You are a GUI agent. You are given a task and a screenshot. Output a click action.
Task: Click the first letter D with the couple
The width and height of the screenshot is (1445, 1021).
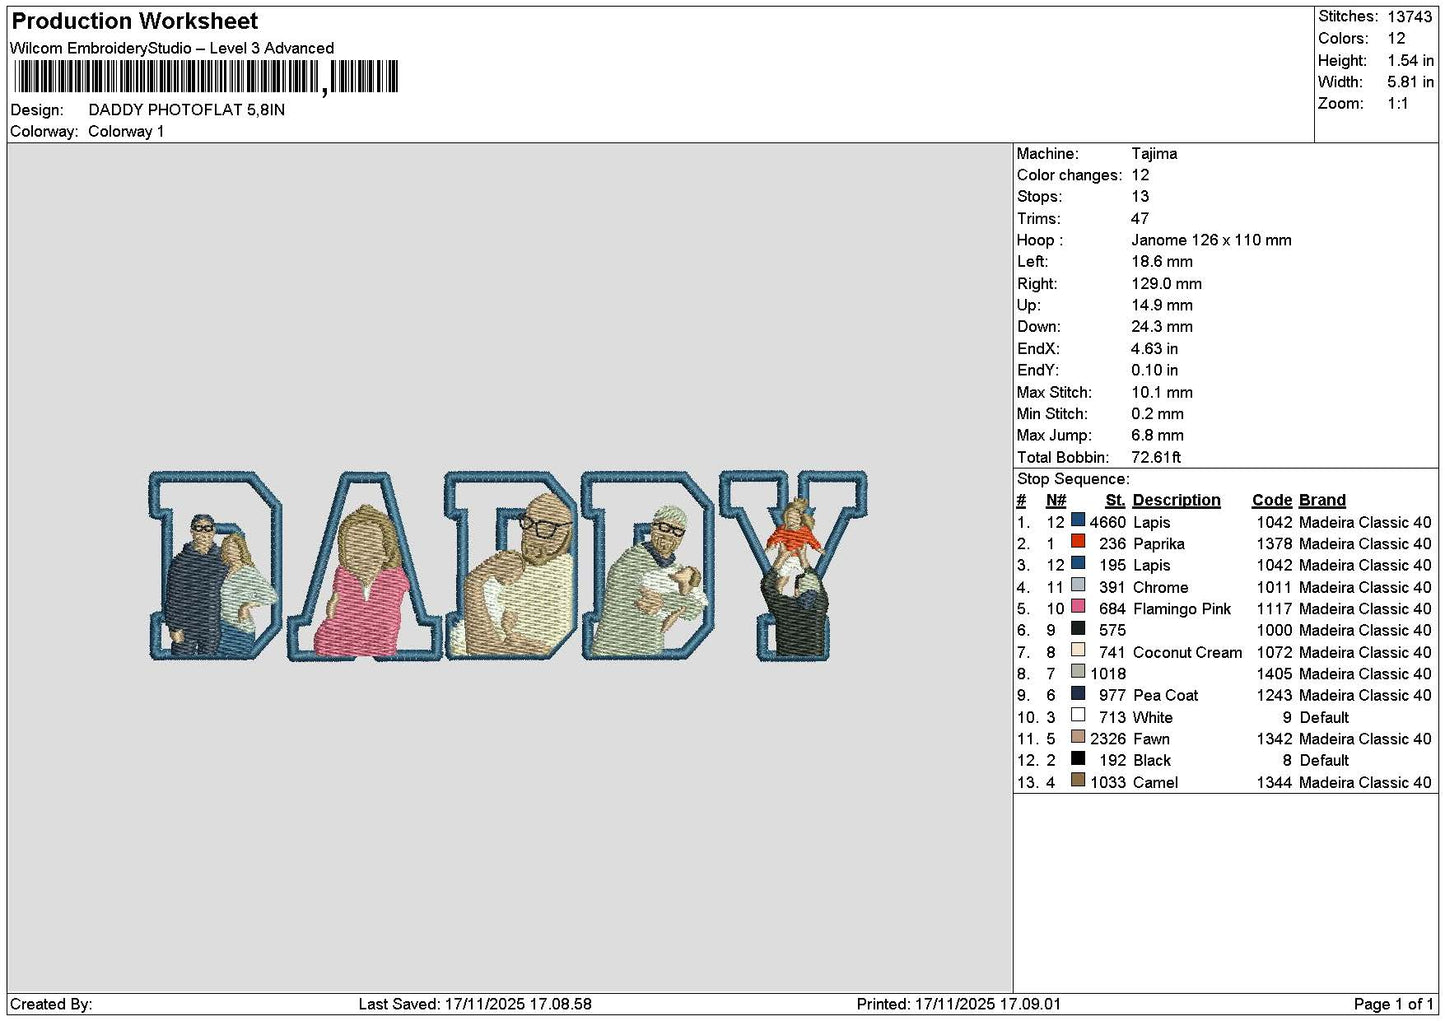pyautogui.click(x=215, y=566)
